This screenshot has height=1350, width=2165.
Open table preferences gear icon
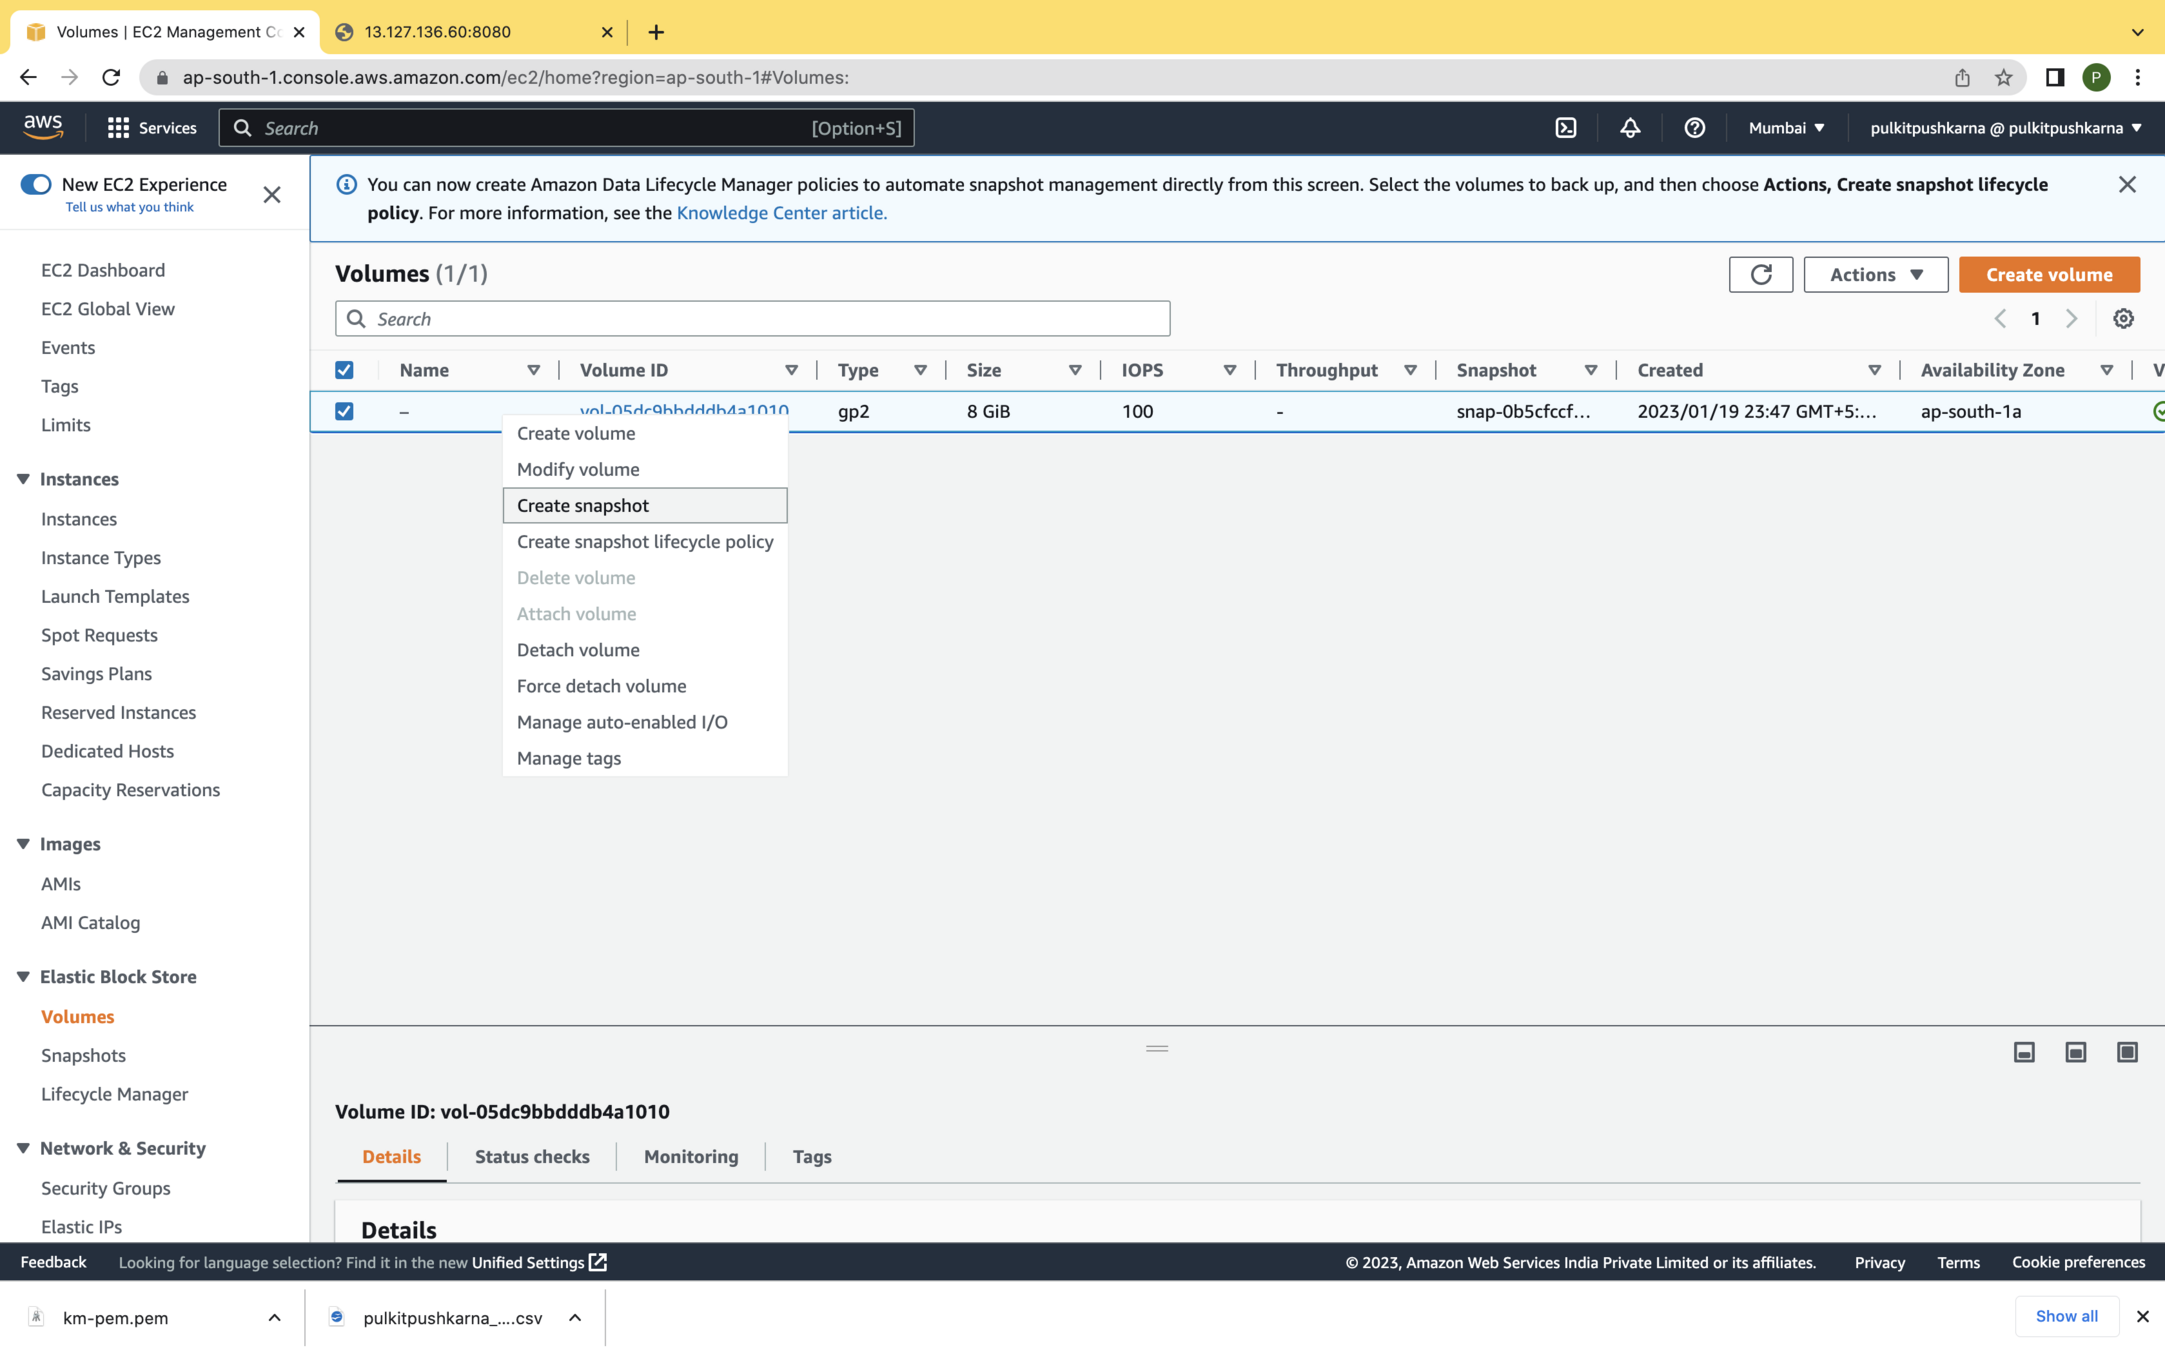pyautogui.click(x=2123, y=319)
